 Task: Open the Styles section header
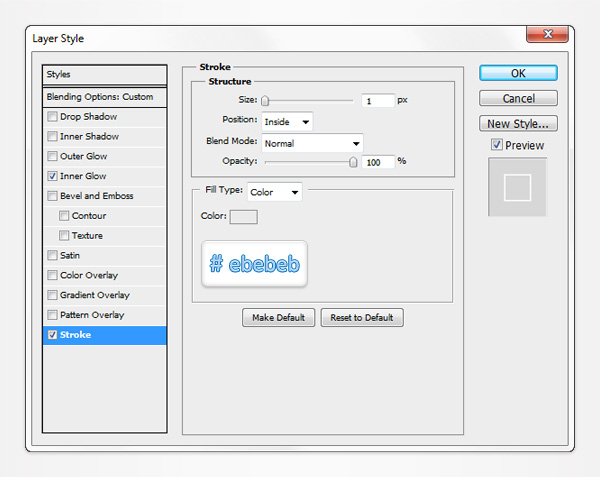pyautogui.click(x=104, y=74)
